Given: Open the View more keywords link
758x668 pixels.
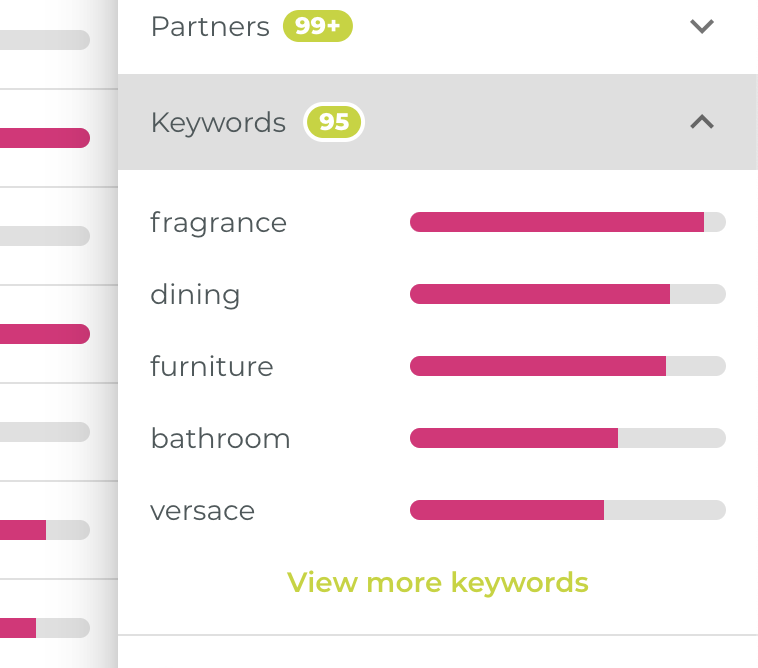Looking at the screenshot, I should coord(438,582).
